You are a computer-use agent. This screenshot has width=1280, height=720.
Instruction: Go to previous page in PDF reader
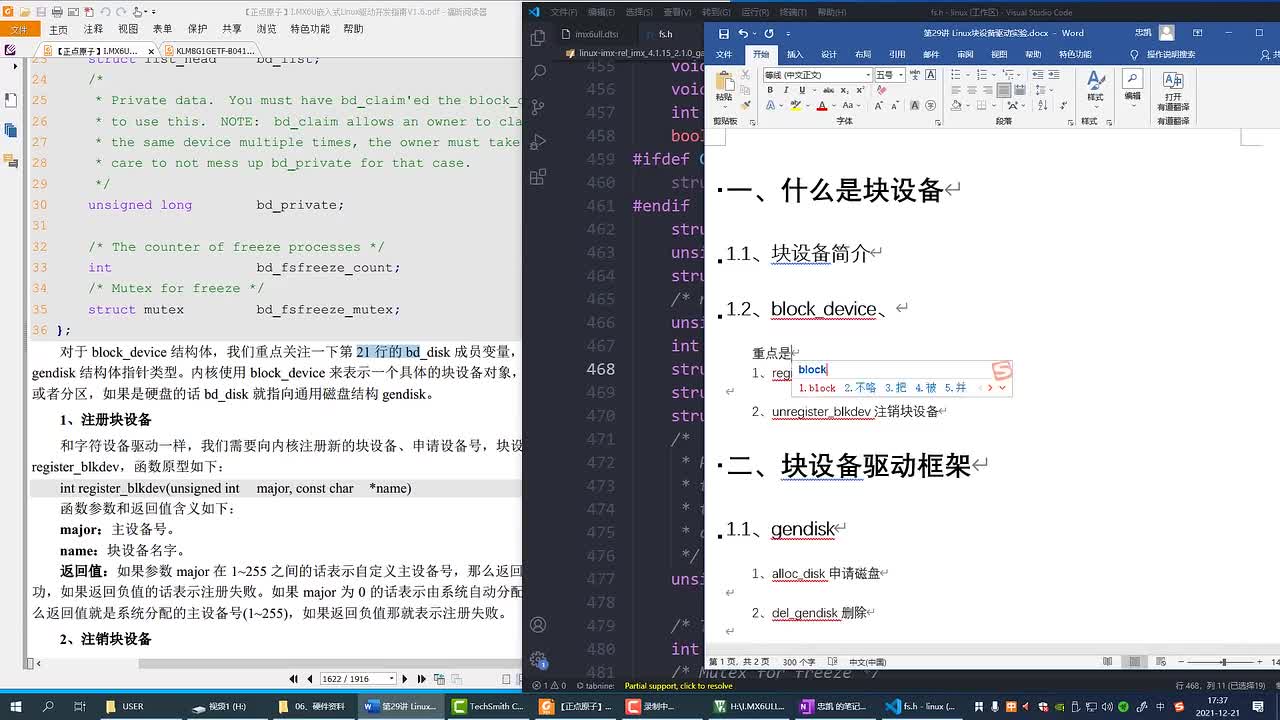310,679
